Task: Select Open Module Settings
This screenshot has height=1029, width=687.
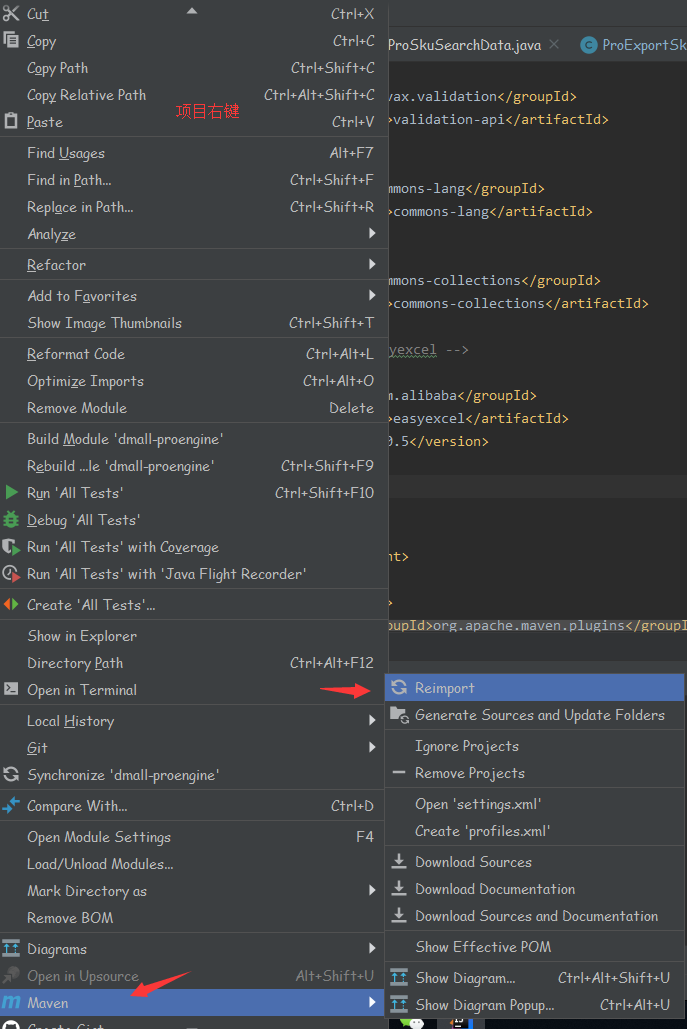Action: click(99, 837)
